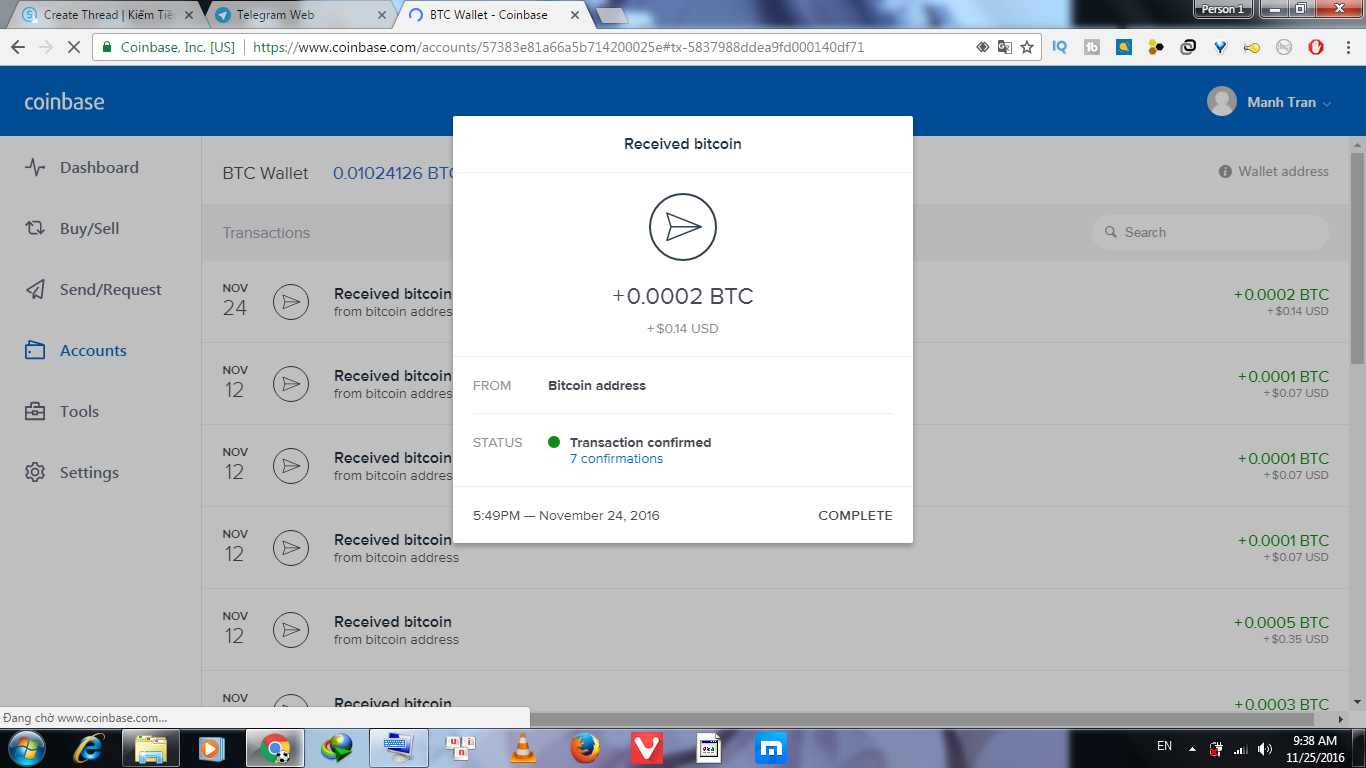Open Settings from the sidebar
The height and width of the screenshot is (768, 1366).
tap(89, 473)
